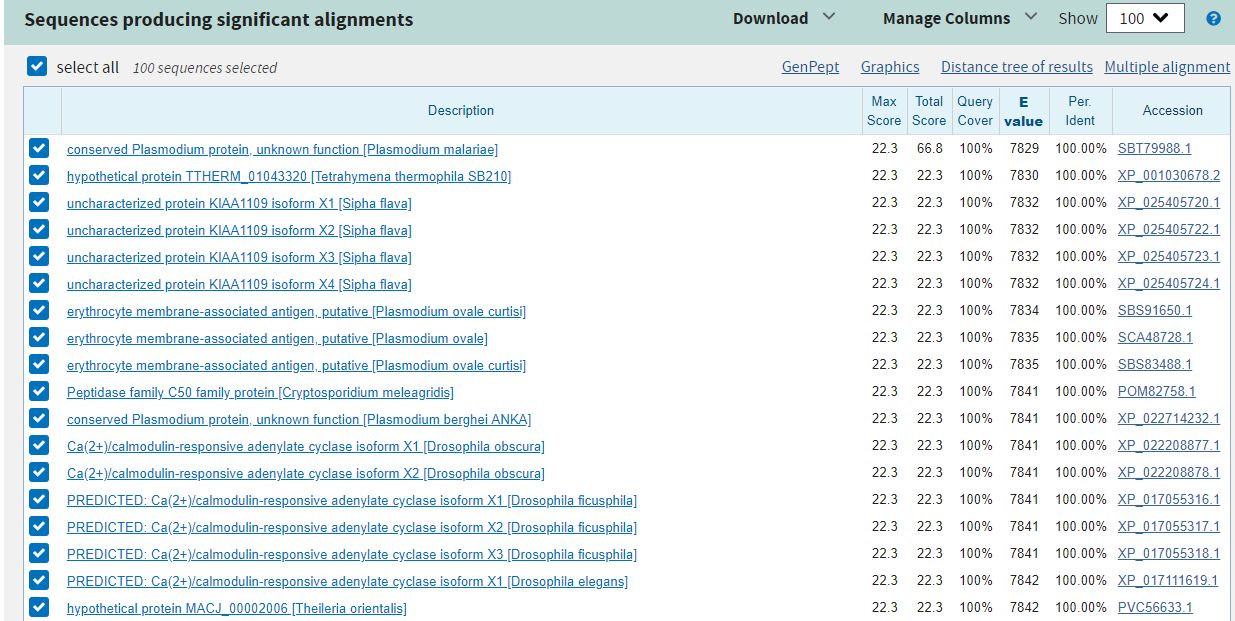This screenshot has height=621, width=1235.
Task: Toggle checkbox for Drosophila elegans row
Action: [39, 580]
